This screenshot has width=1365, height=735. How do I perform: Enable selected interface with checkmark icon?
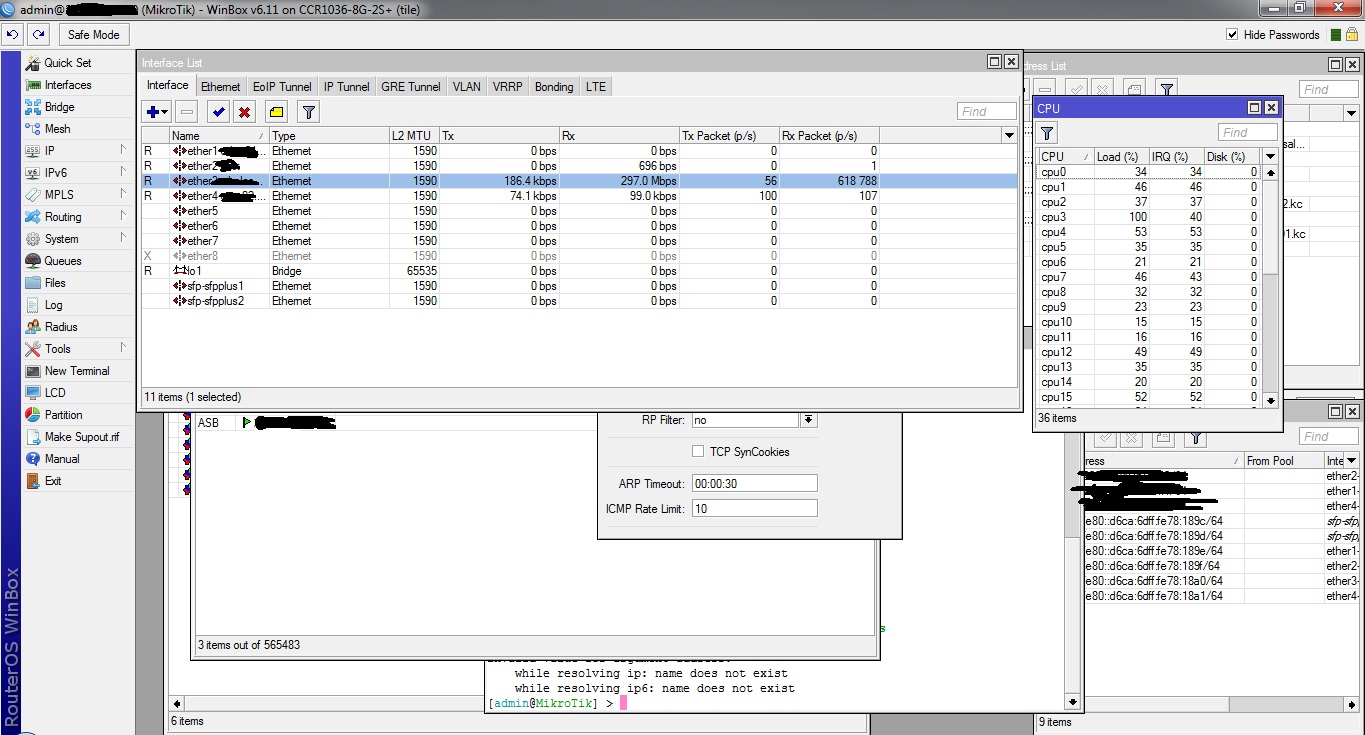(x=217, y=111)
